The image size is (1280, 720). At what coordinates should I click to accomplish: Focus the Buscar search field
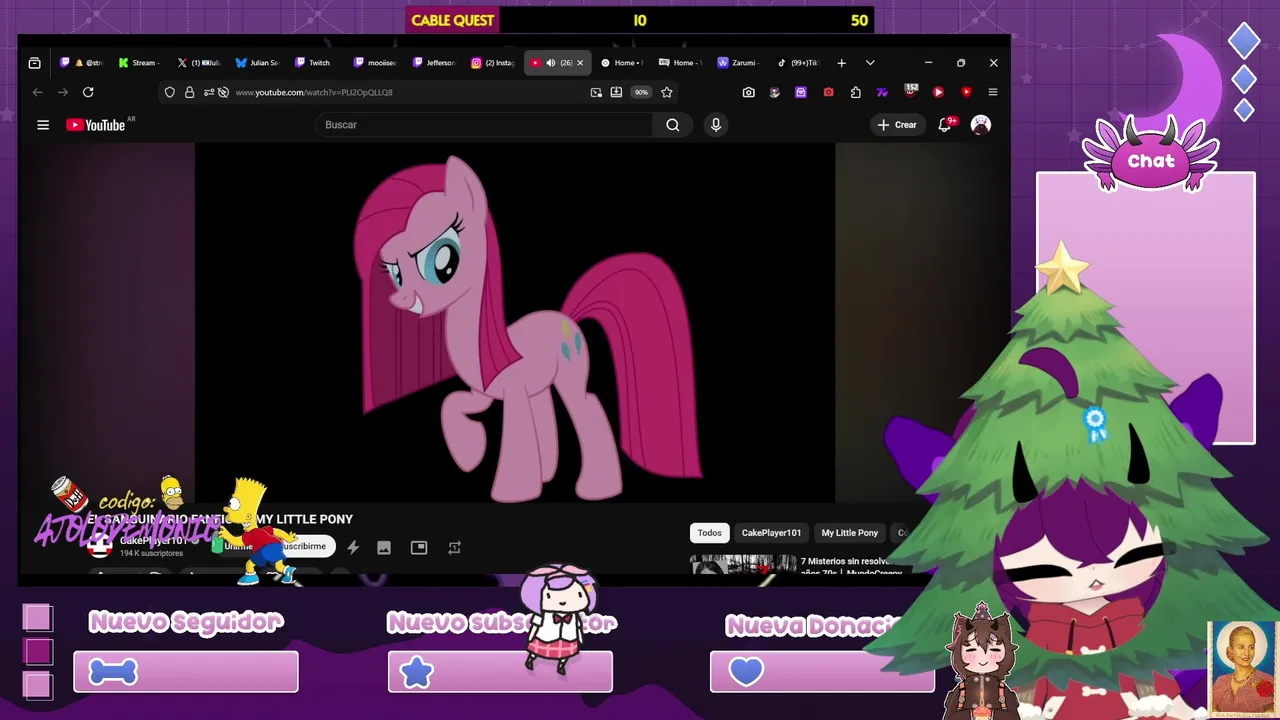click(484, 125)
